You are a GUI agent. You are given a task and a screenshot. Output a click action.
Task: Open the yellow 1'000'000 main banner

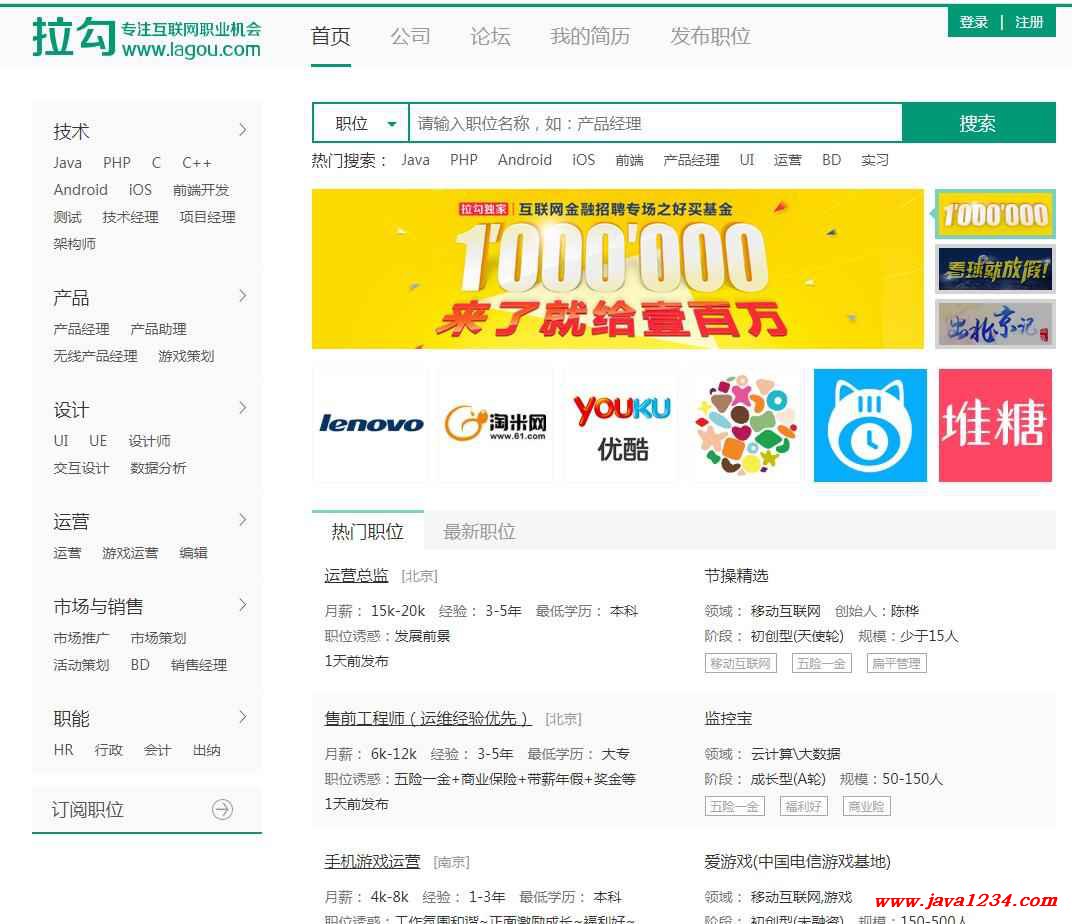pyautogui.click(x=617, y=269)
